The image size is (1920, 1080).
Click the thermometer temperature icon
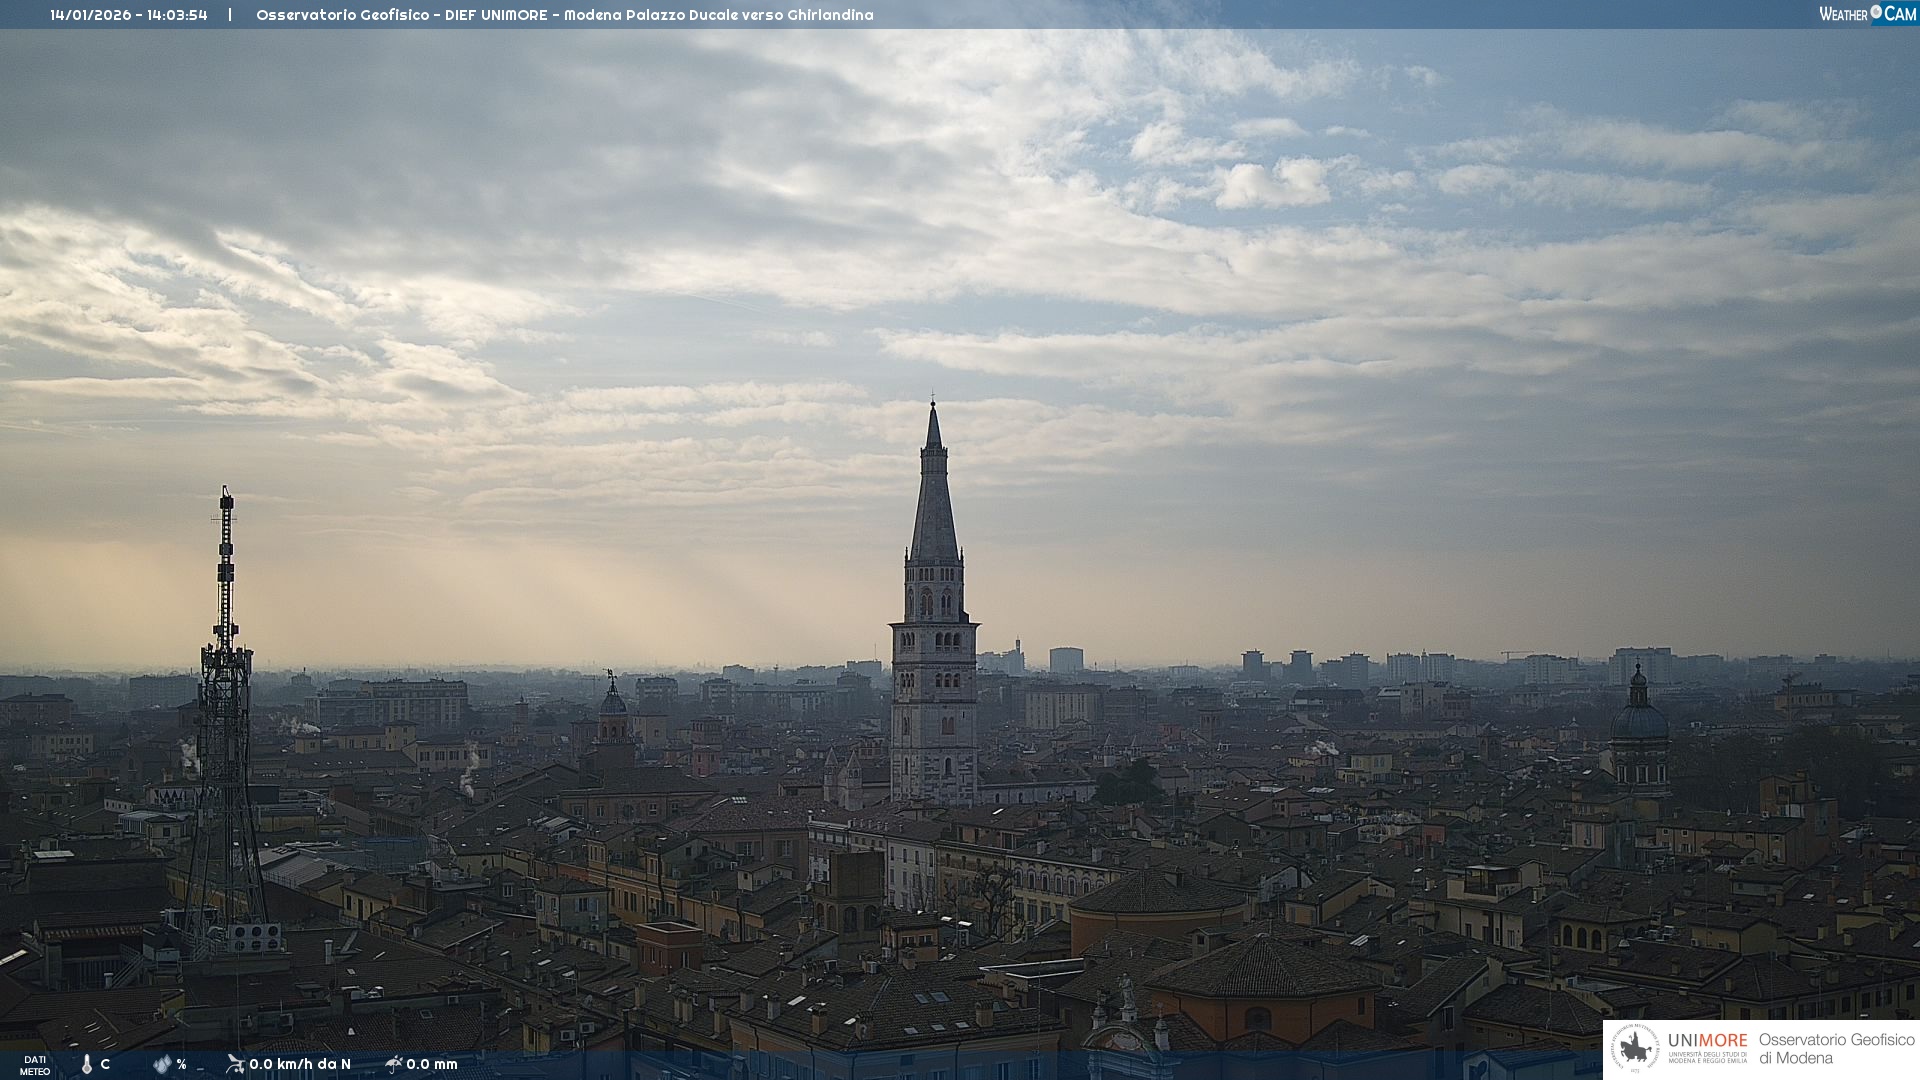point(87,1064)
